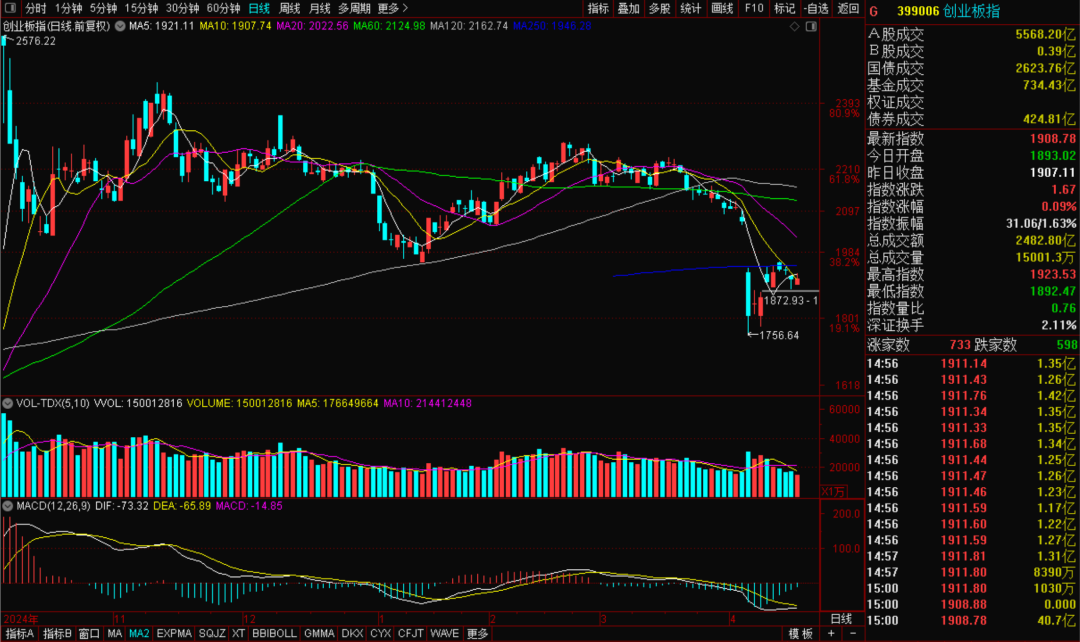Apply the BBIBOLL indicator tab

pyautogui.click(x=274, y=634)
